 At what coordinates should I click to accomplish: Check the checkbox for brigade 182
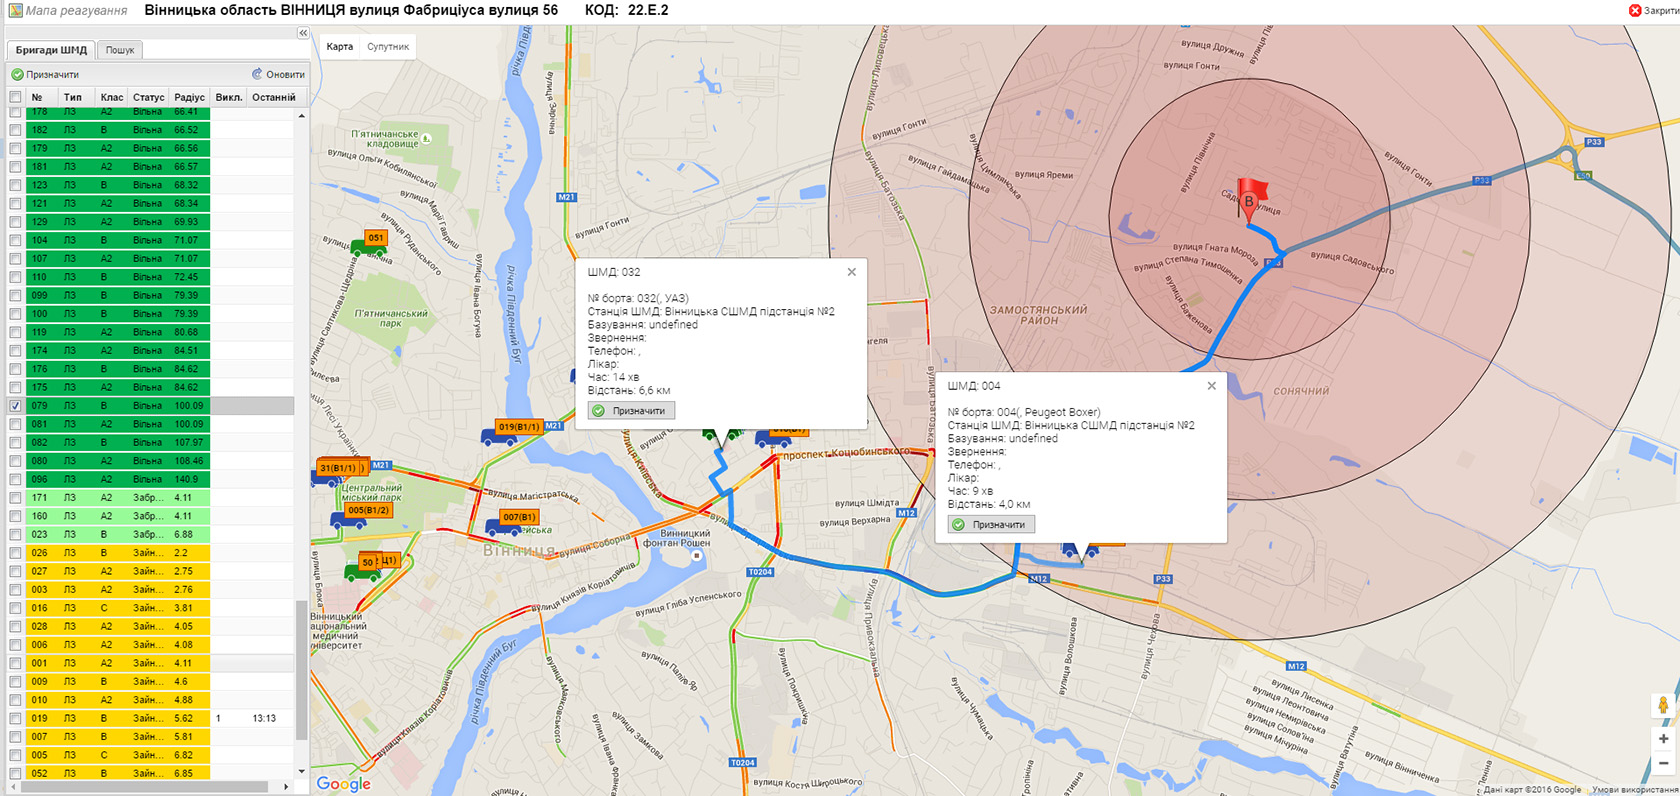coord(15,130)
